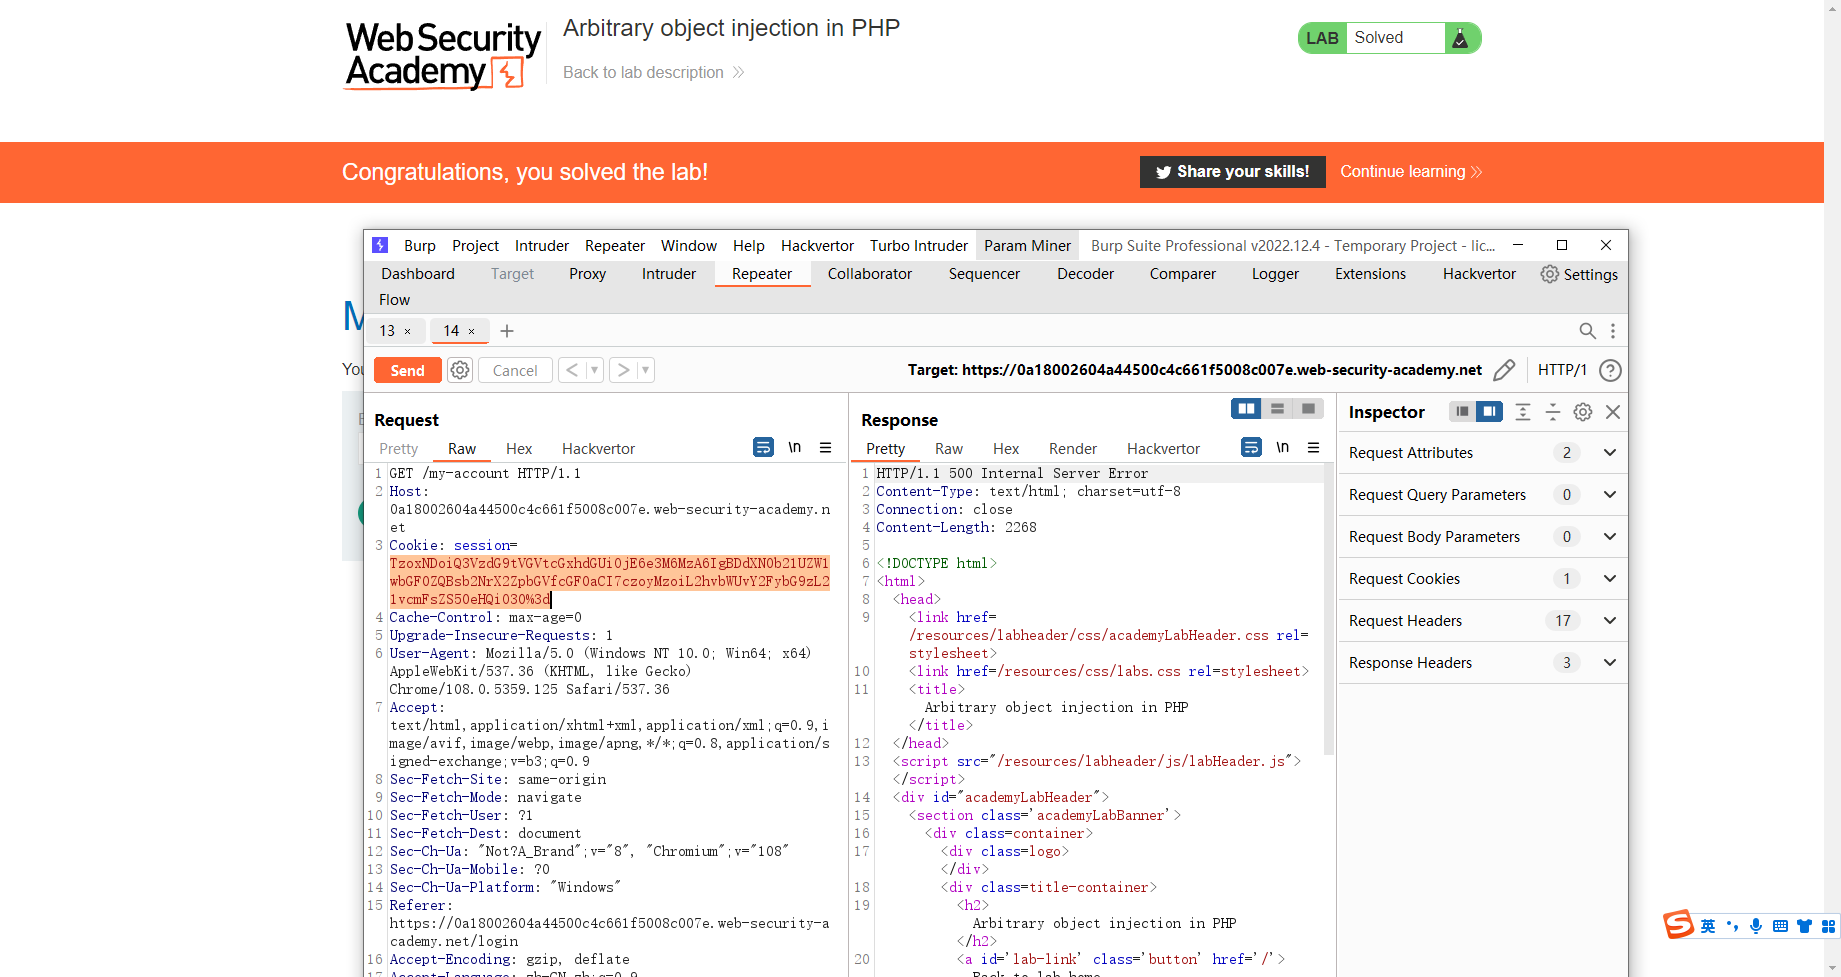
Task: Select top-bottom request/response layout
Action: [1277, 408]
